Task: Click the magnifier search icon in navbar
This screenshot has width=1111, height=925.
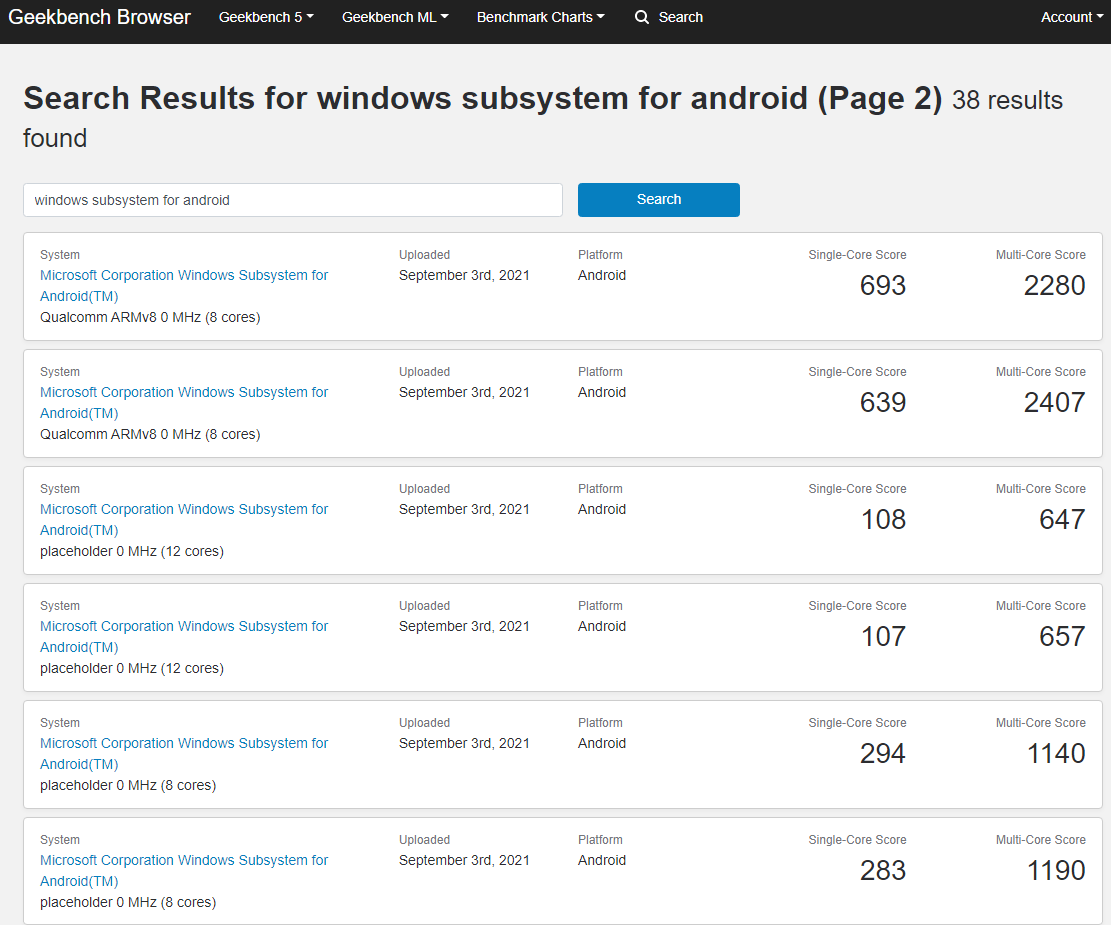Action: [x=641, y=17]
